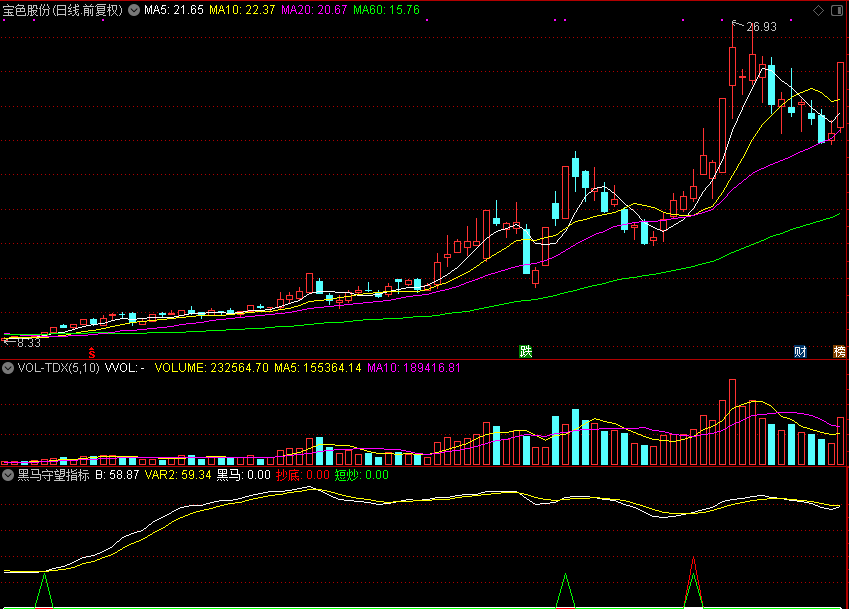This screenshot has height=609, width=849.
Task: Click the red-and-green double triangle signal spike
Action: 693,582
